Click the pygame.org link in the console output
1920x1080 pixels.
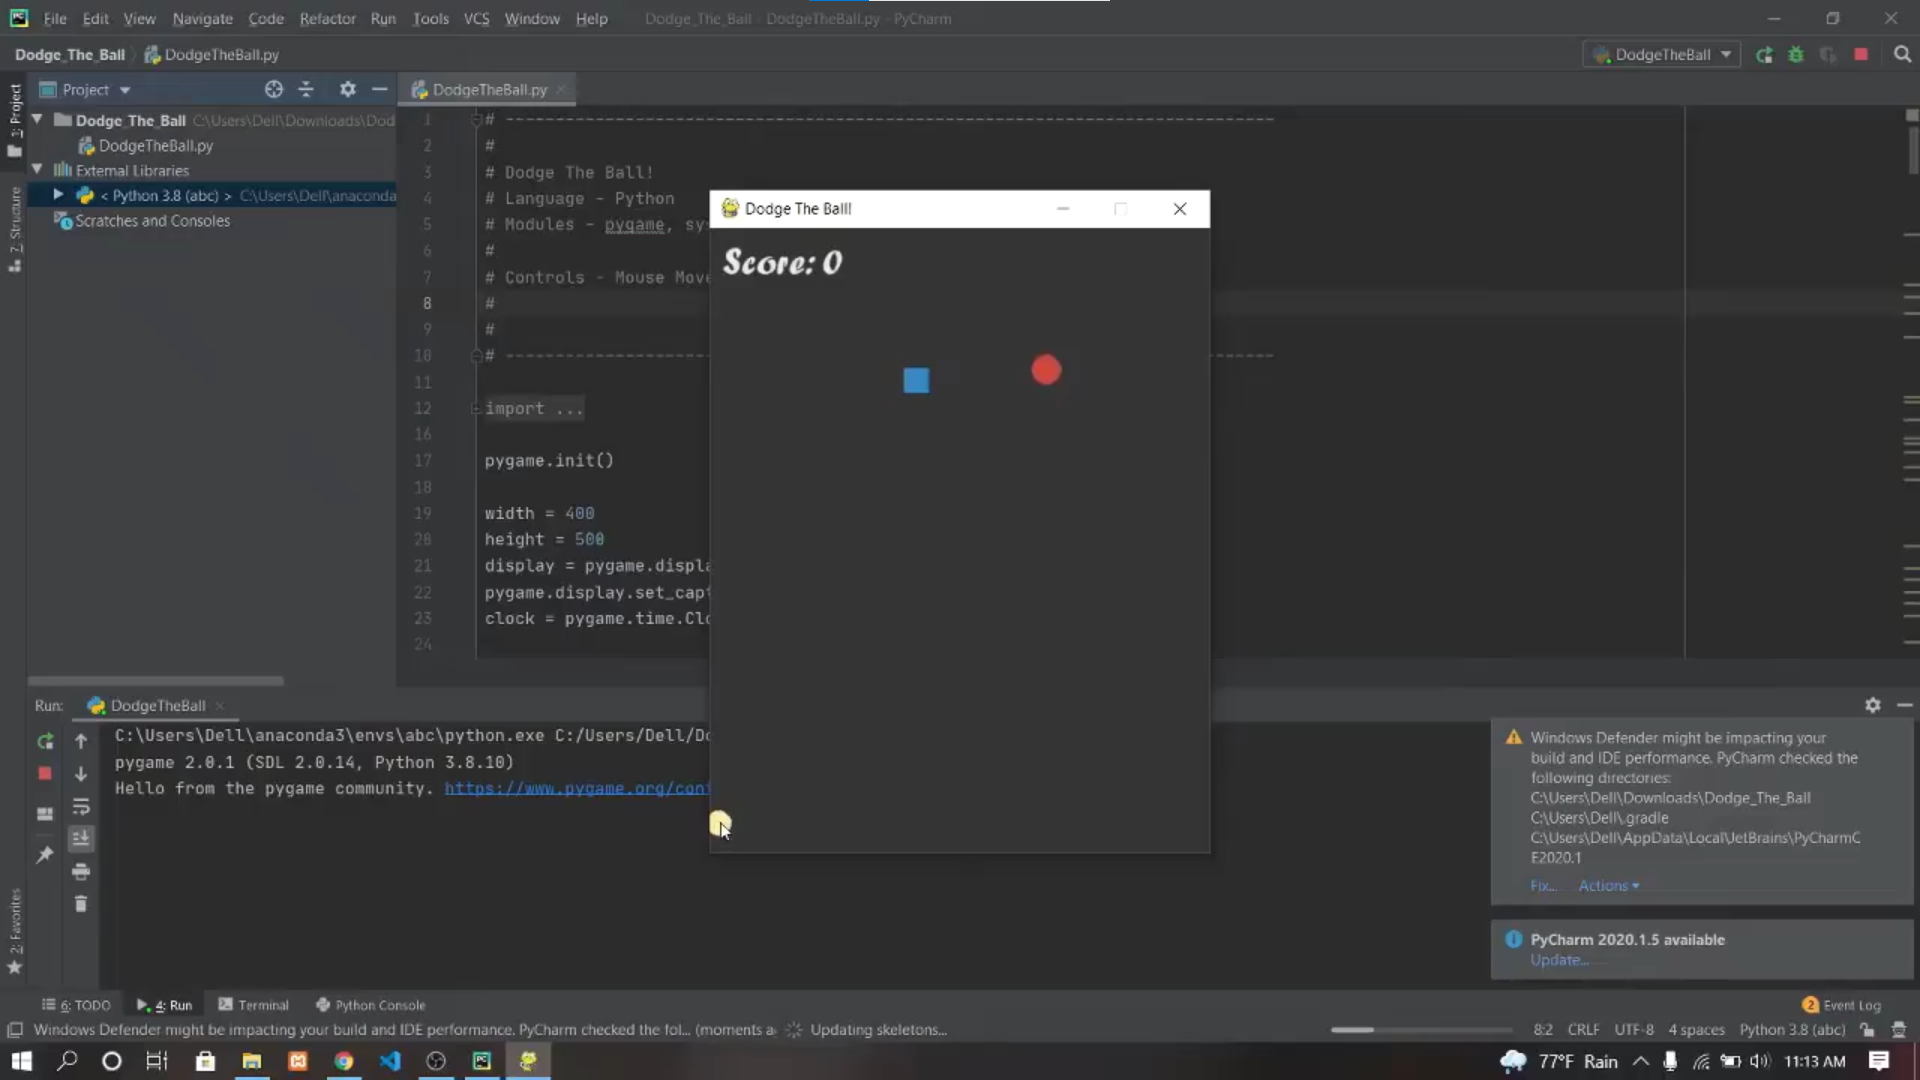pos(576,789)
